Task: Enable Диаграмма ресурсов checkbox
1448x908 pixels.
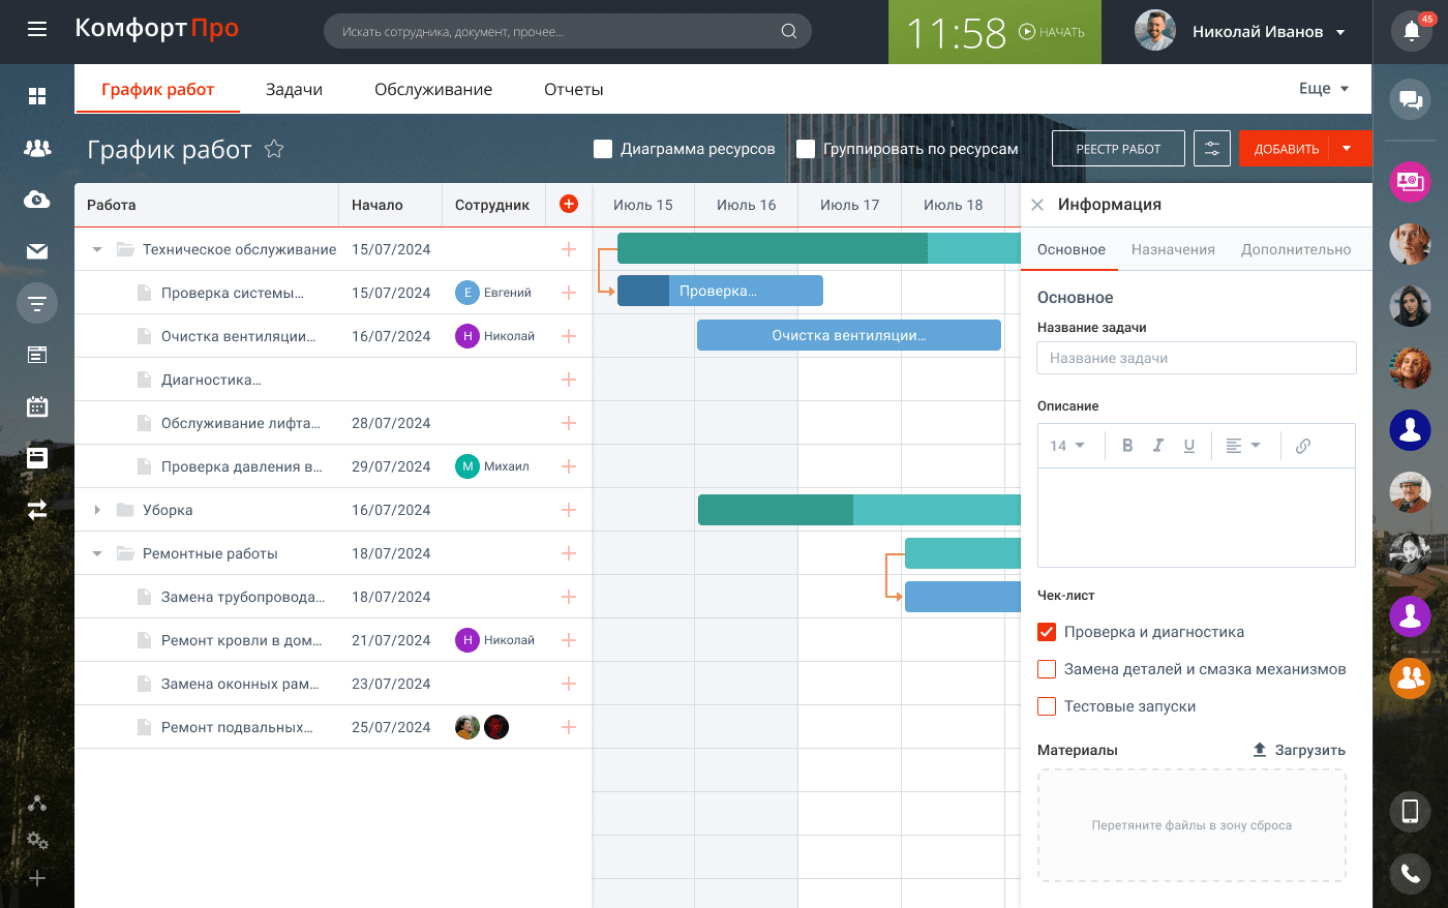Action: (603, 149)
